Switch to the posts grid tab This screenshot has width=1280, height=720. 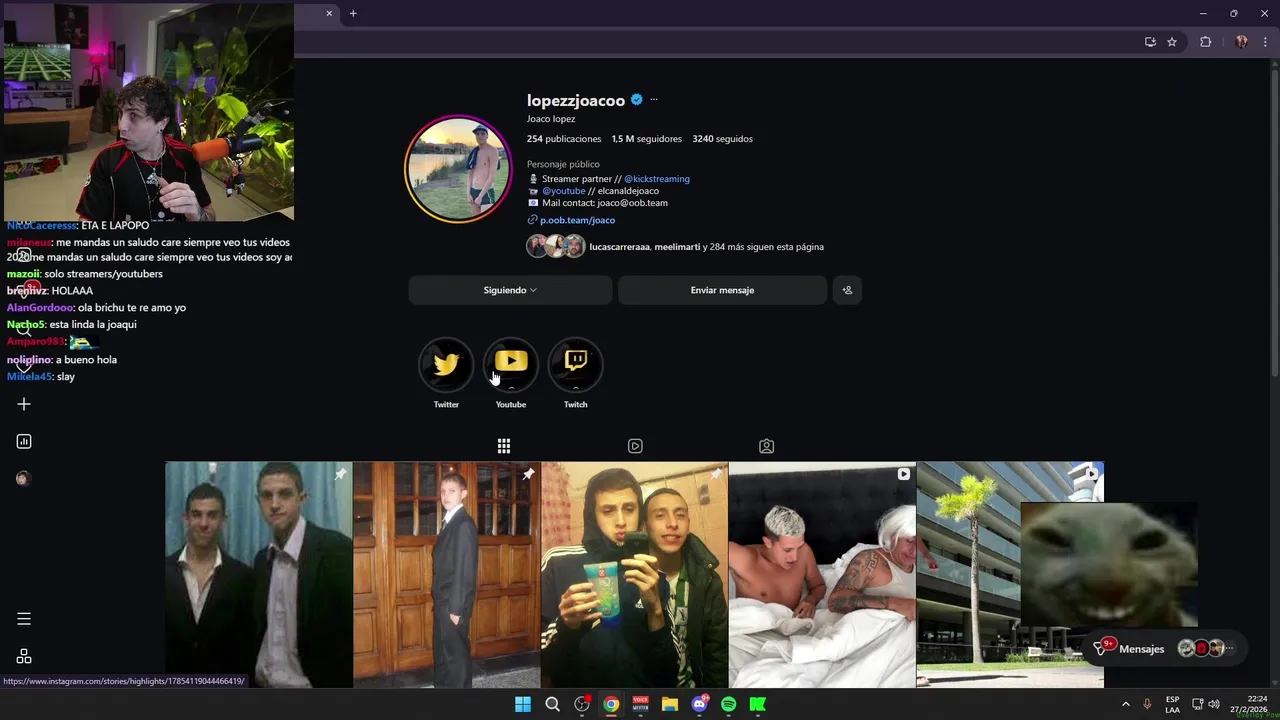(x=504, y=446)
